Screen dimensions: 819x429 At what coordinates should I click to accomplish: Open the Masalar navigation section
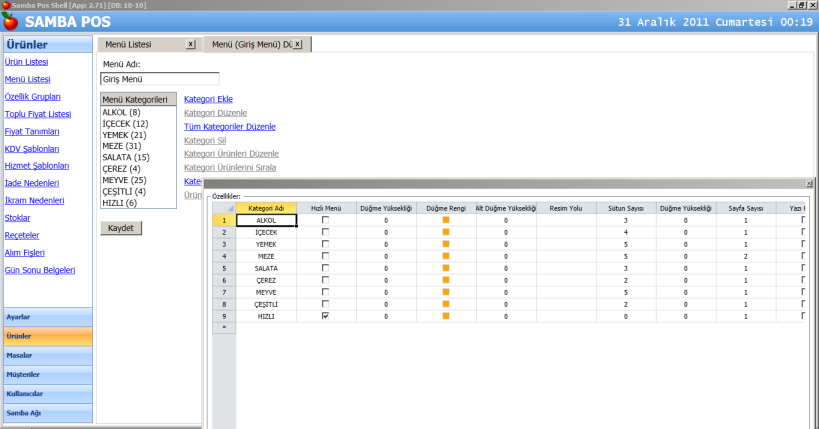tap(48, 355)
